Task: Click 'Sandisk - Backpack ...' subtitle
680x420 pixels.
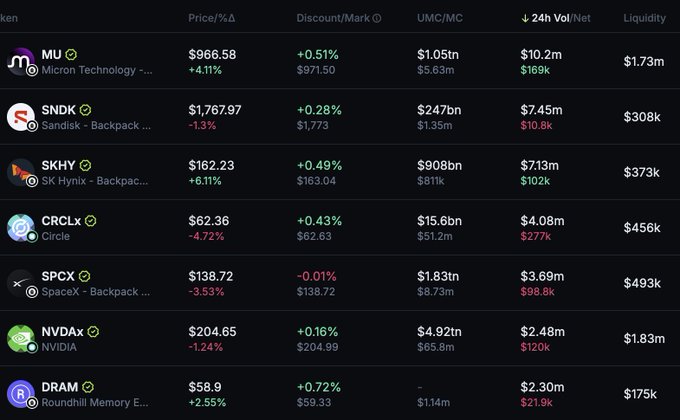Action: [96, 125]
